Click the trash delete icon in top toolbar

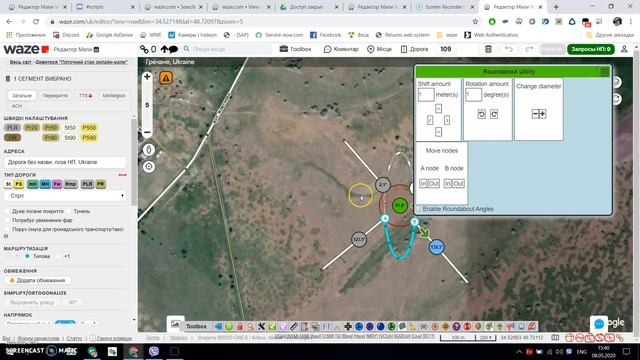tap(488, 49)
